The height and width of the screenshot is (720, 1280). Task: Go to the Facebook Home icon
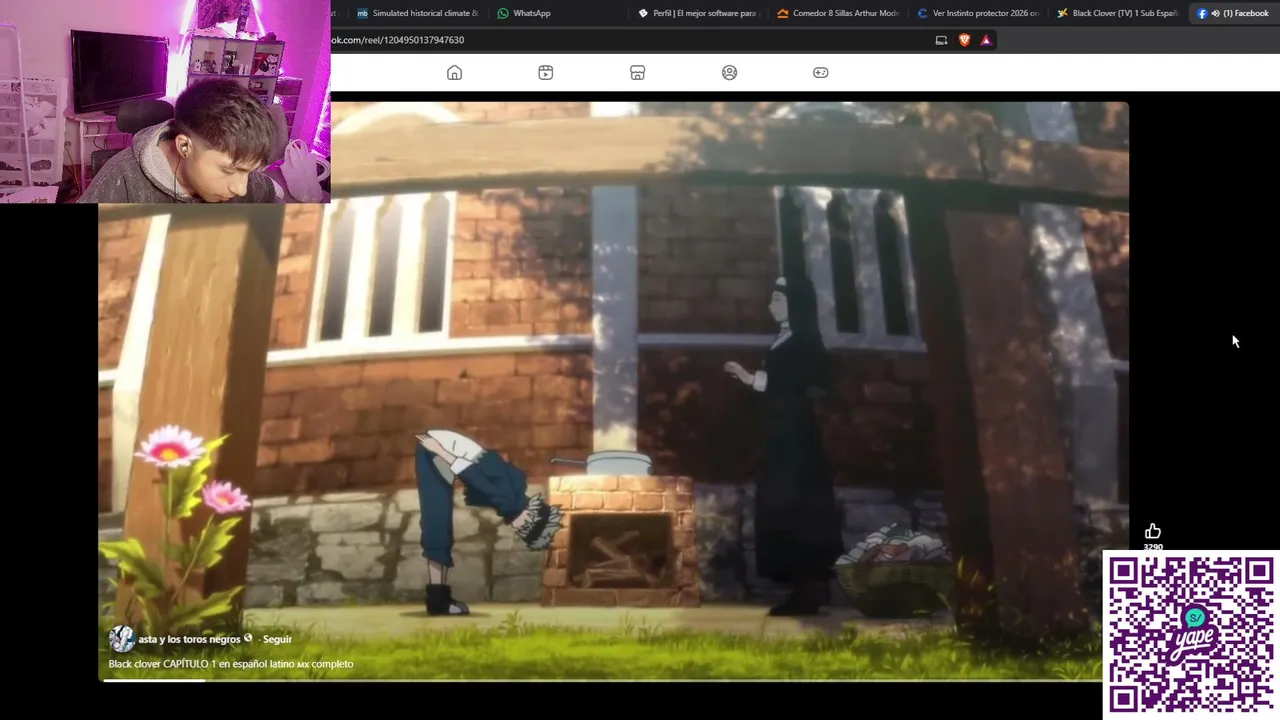[x=454, y=73]
